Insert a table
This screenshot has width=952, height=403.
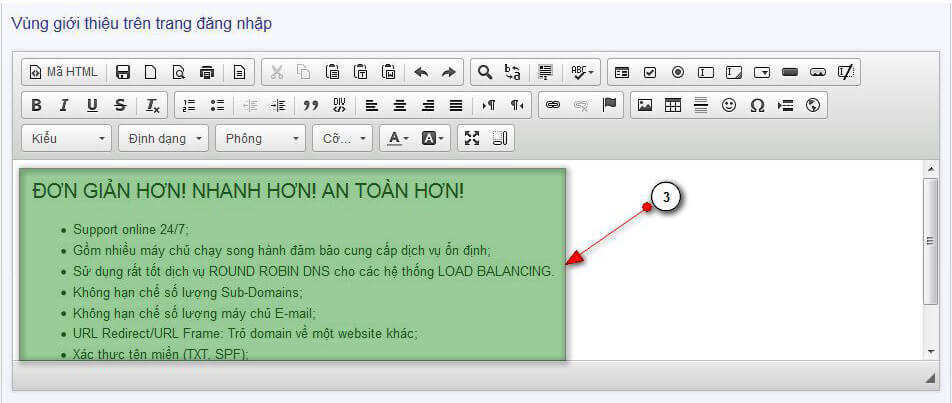coord(673,106)
